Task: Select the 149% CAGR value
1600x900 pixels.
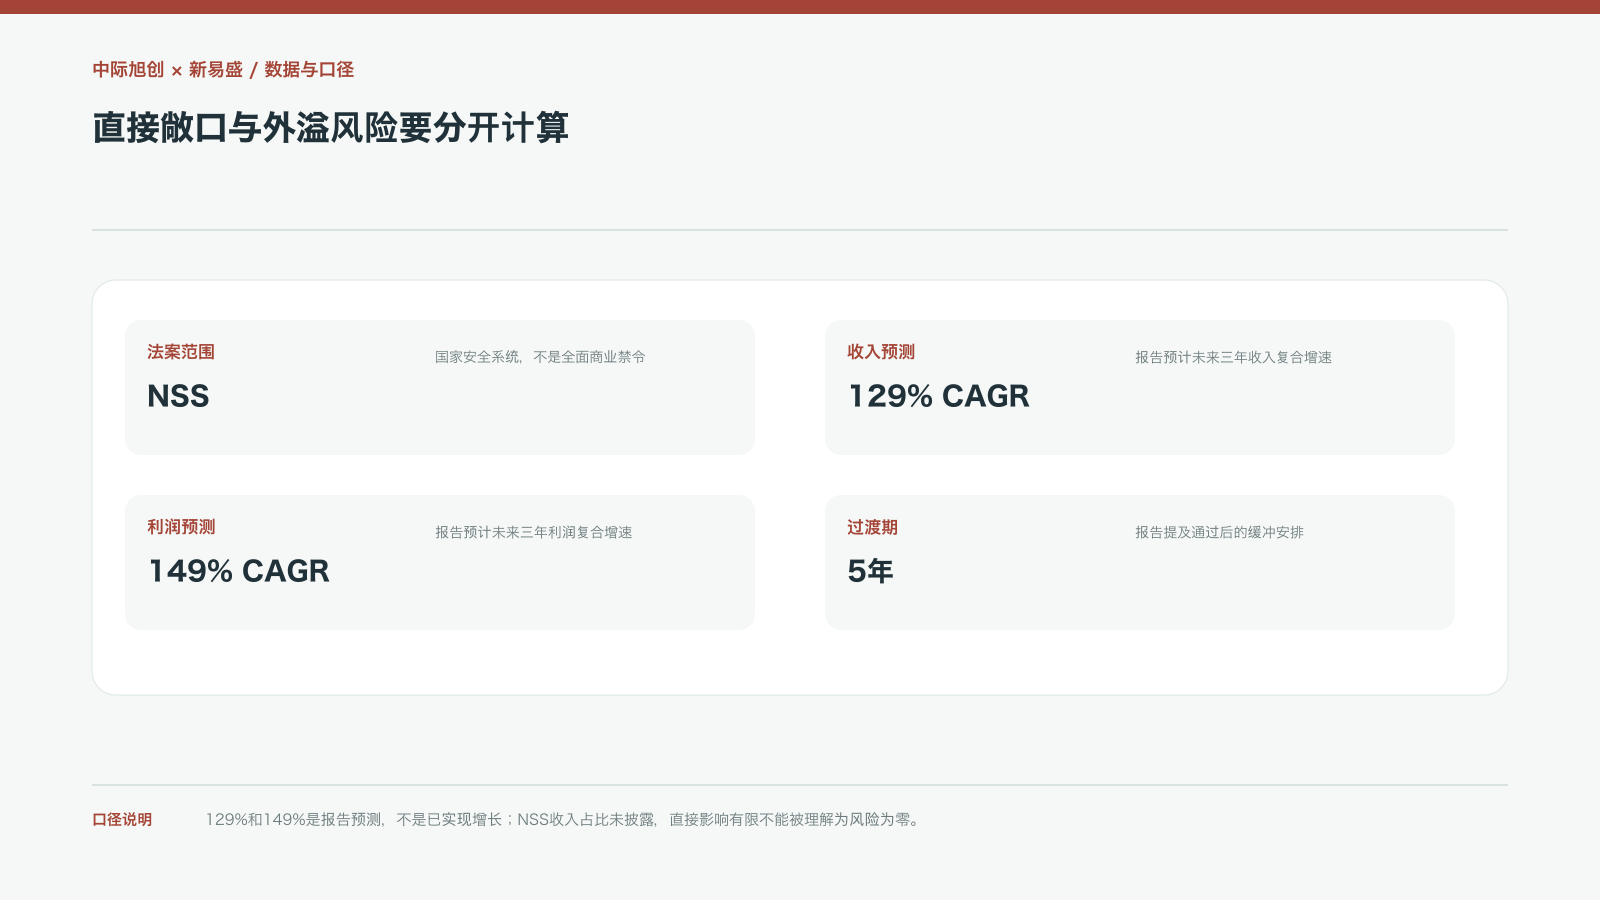Action: pyautogui.click(x=238, y=571)
